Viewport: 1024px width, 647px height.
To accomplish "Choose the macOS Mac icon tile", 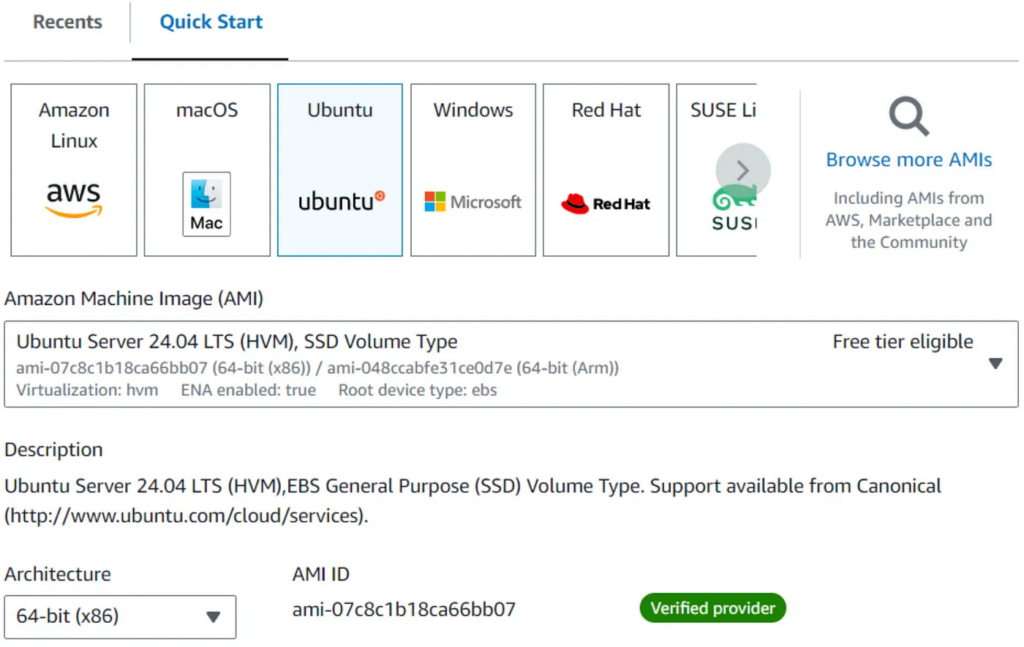I will pos(207,170).
